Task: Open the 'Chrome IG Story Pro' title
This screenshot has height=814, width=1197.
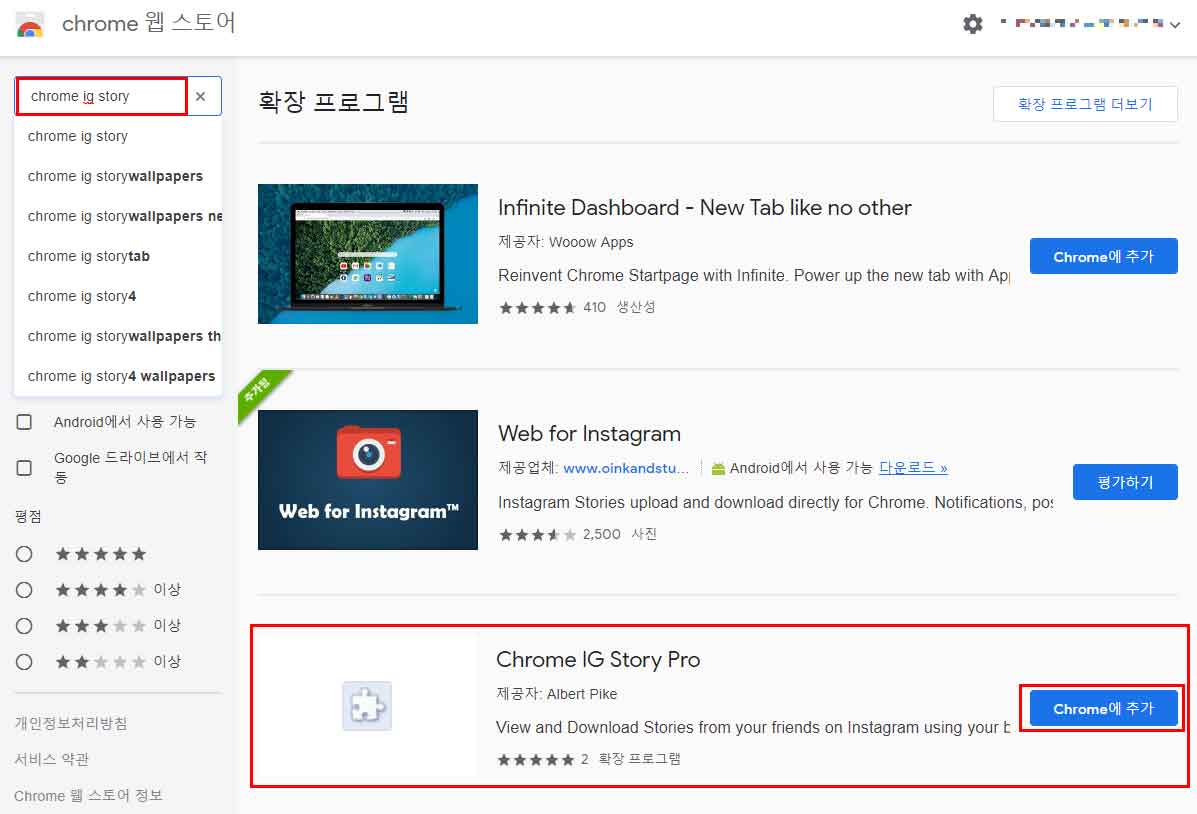Action: click(598, 660)
